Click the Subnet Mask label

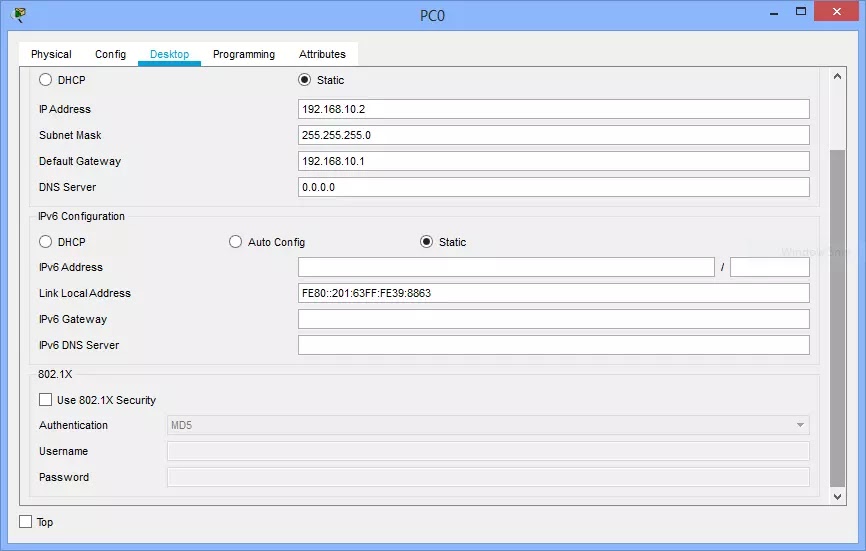pyautogui.click(x=70, y=135)
